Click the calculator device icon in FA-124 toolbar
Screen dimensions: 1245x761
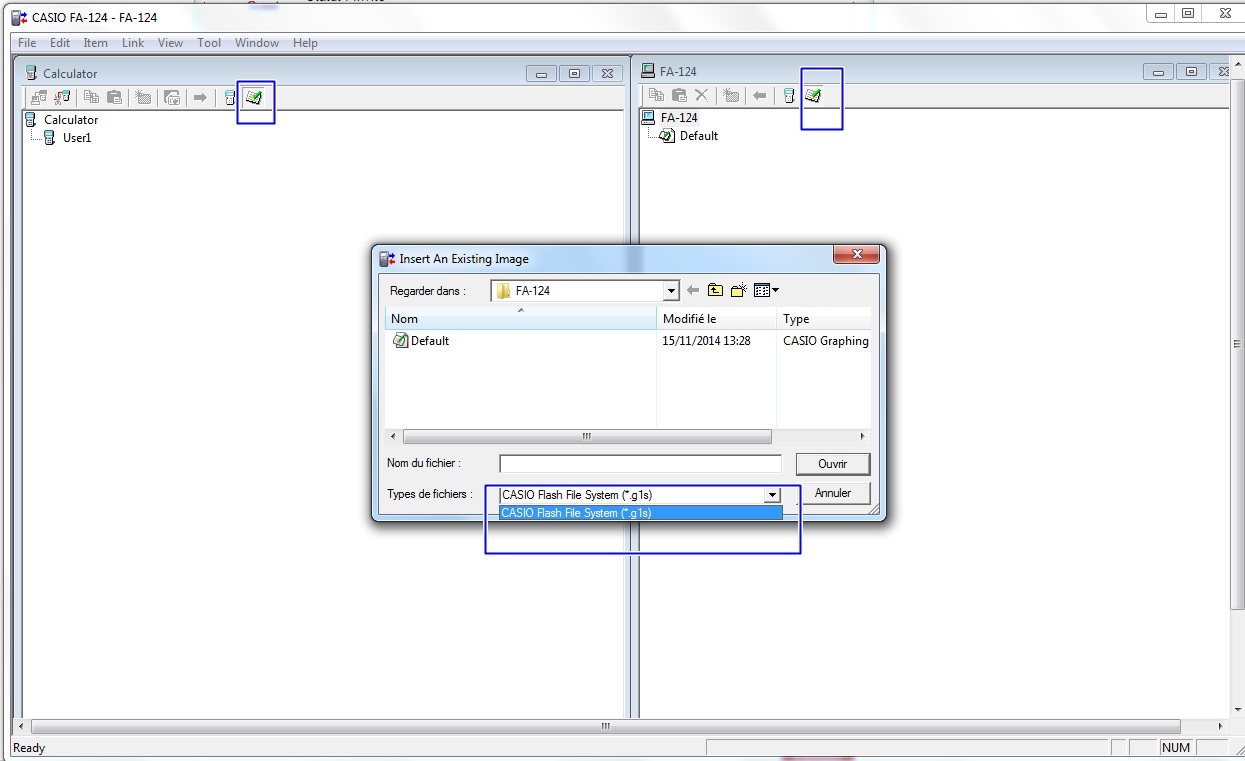789,95
